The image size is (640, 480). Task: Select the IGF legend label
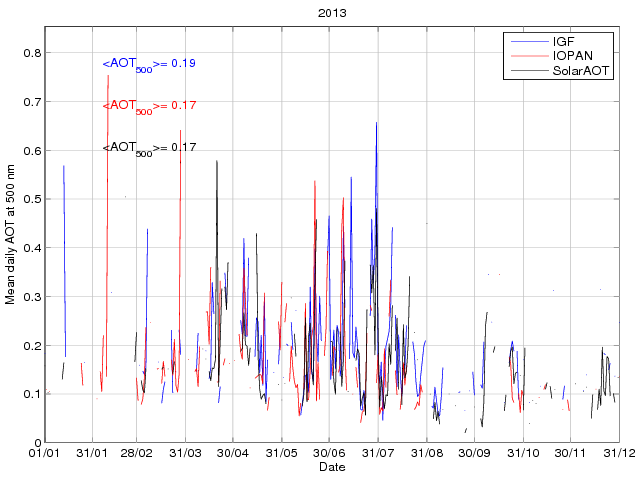click(x=564, y=41)
